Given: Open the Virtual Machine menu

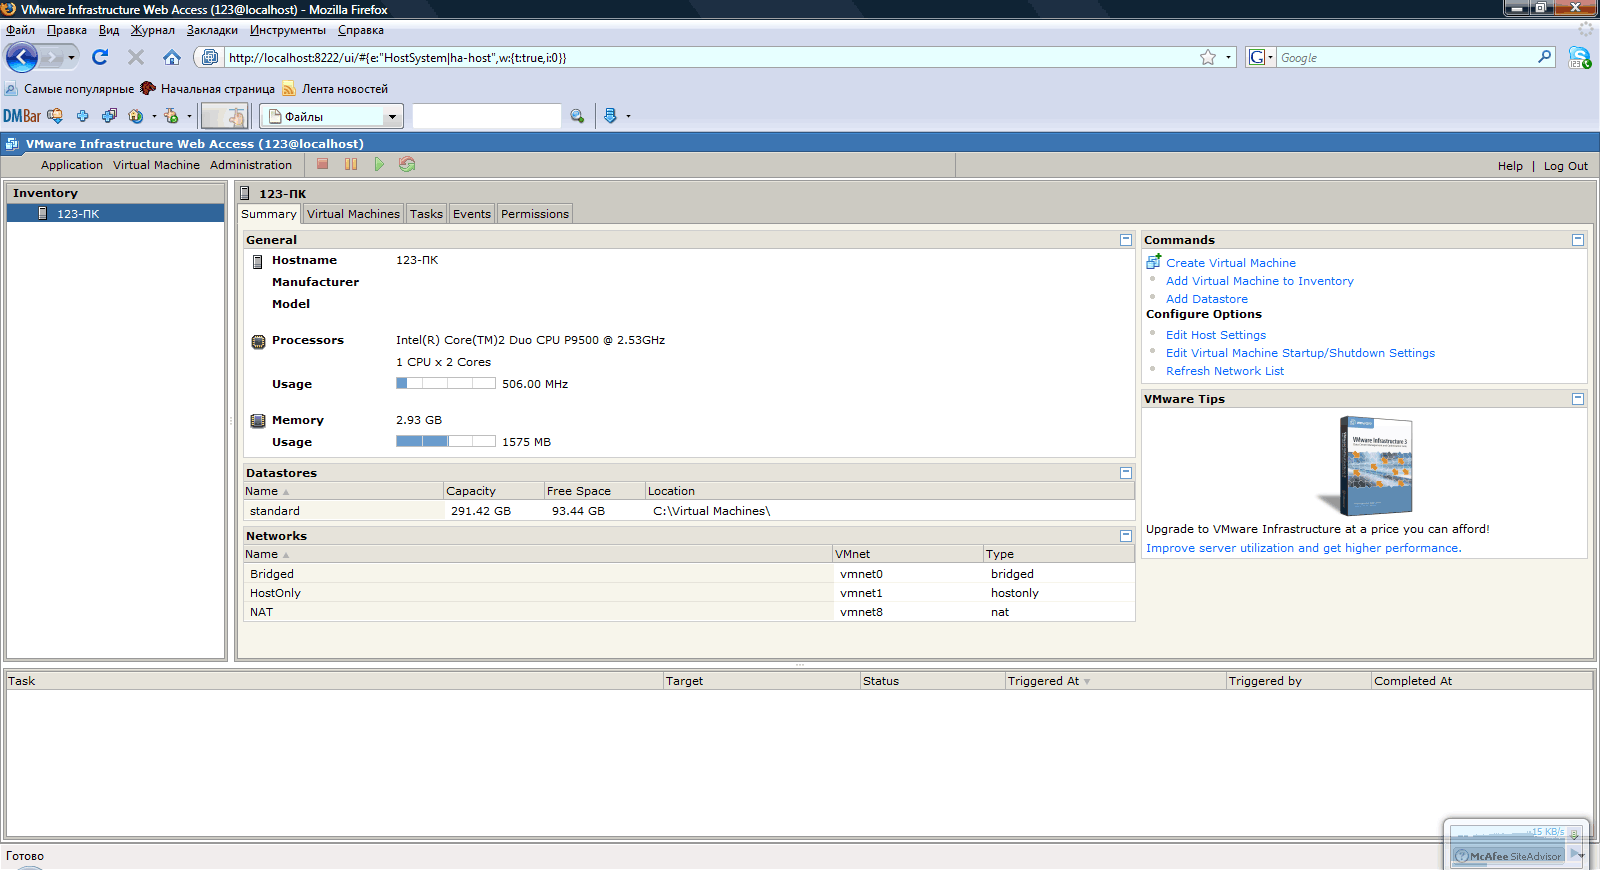Looking at the screenshot, I should (x=156, y=165).
